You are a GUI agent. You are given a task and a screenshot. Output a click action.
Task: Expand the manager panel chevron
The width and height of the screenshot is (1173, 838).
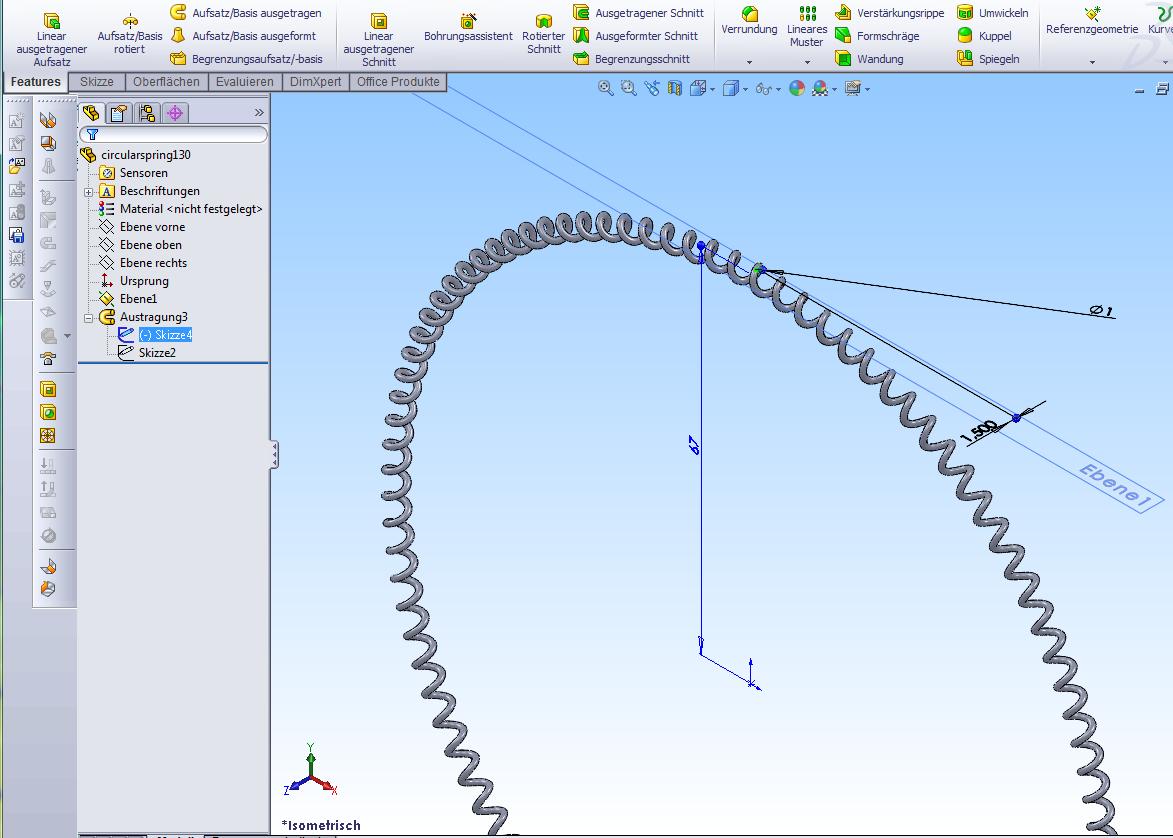coord(259,112)
